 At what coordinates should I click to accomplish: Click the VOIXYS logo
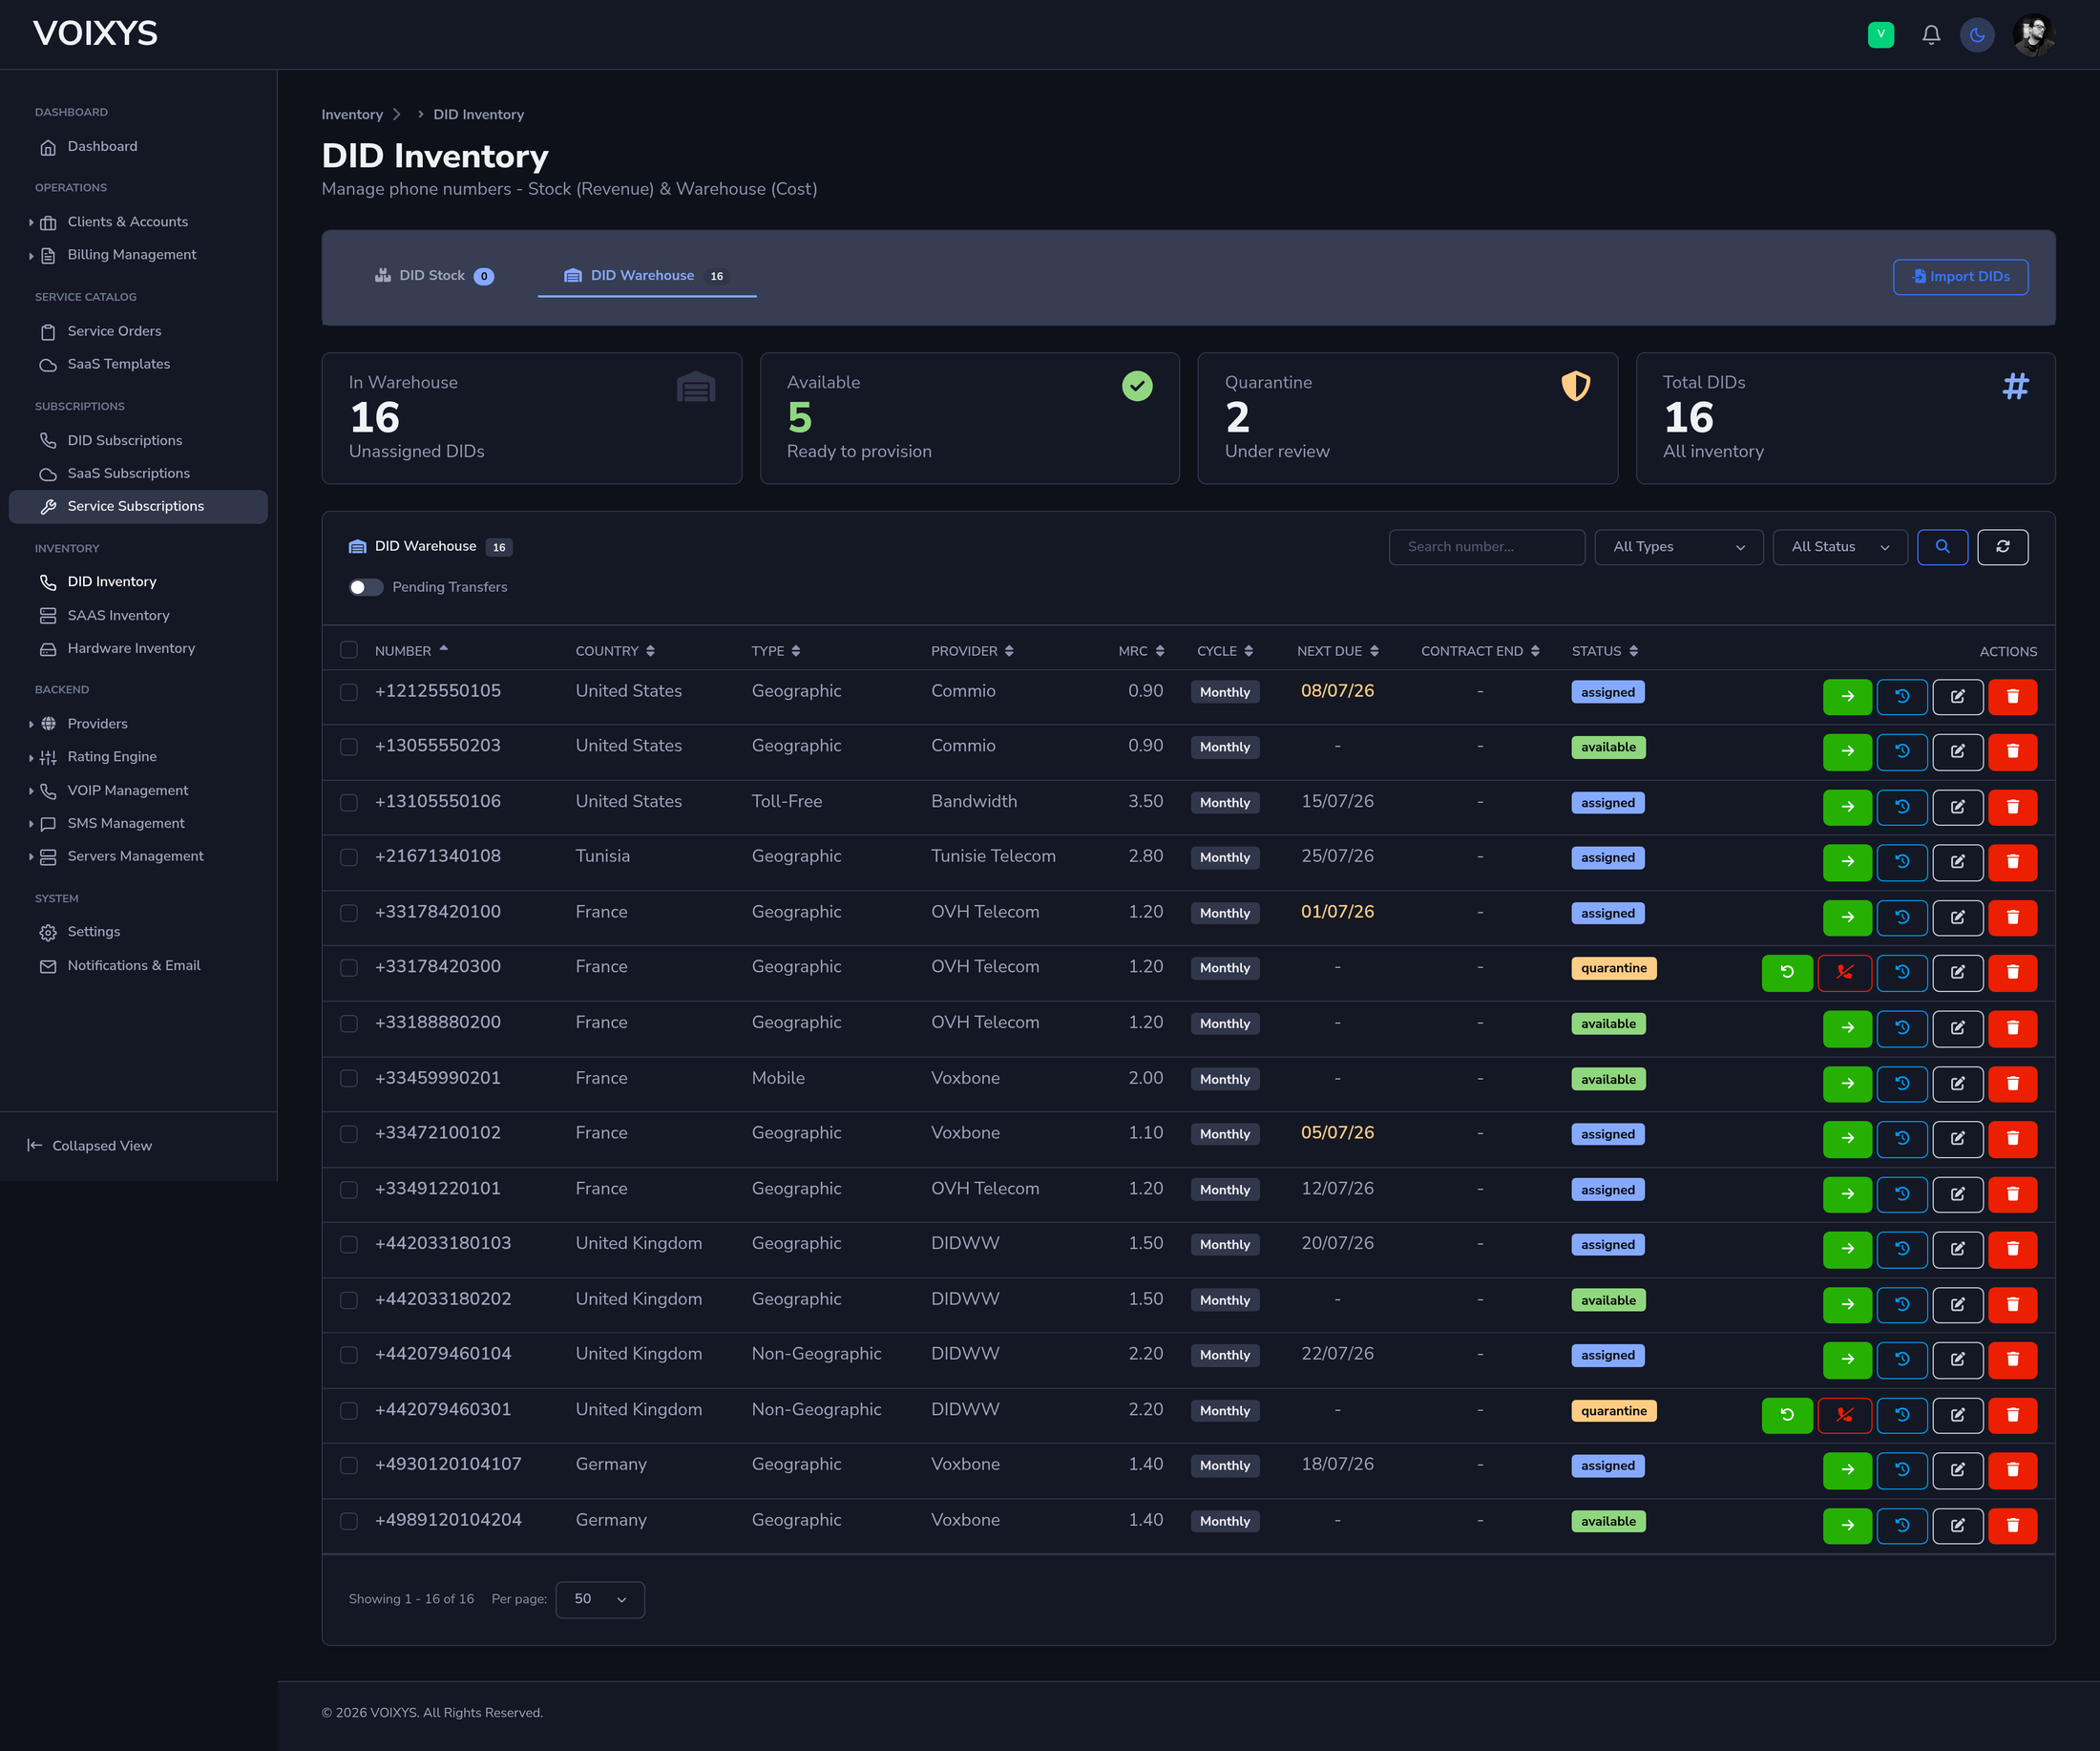click(95, 34)
